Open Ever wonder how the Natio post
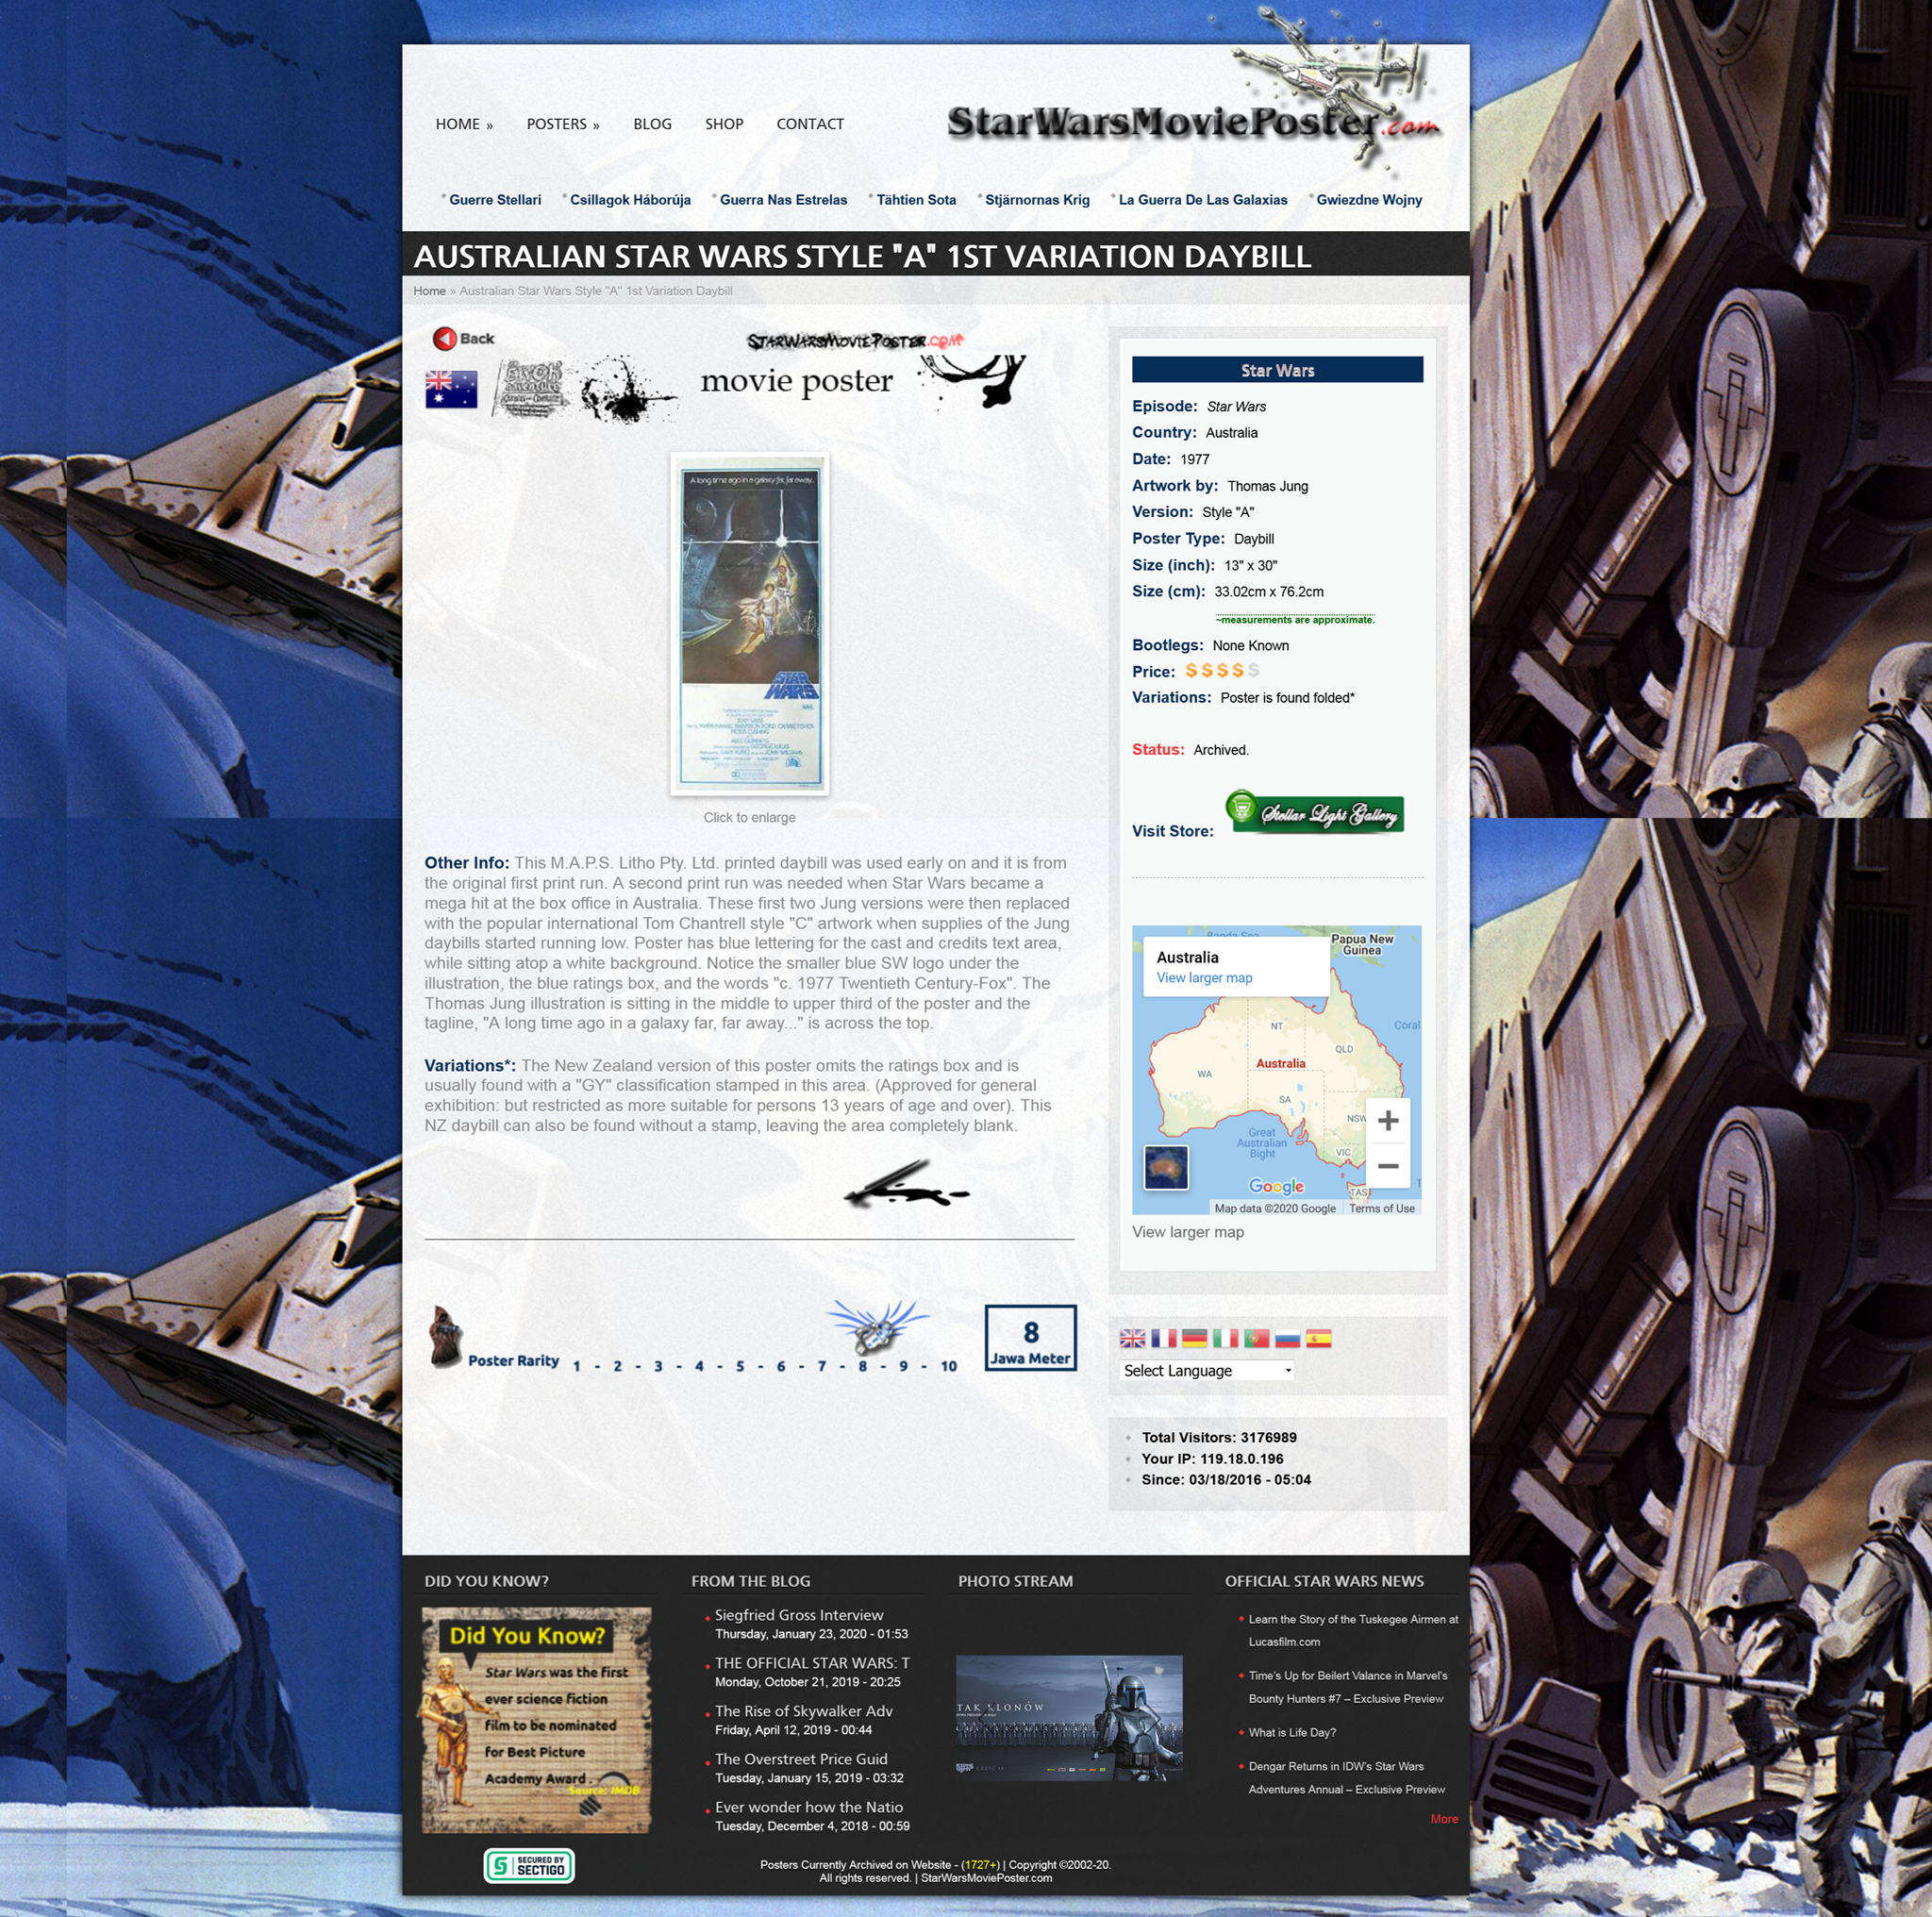 [x=808, y=1807]
